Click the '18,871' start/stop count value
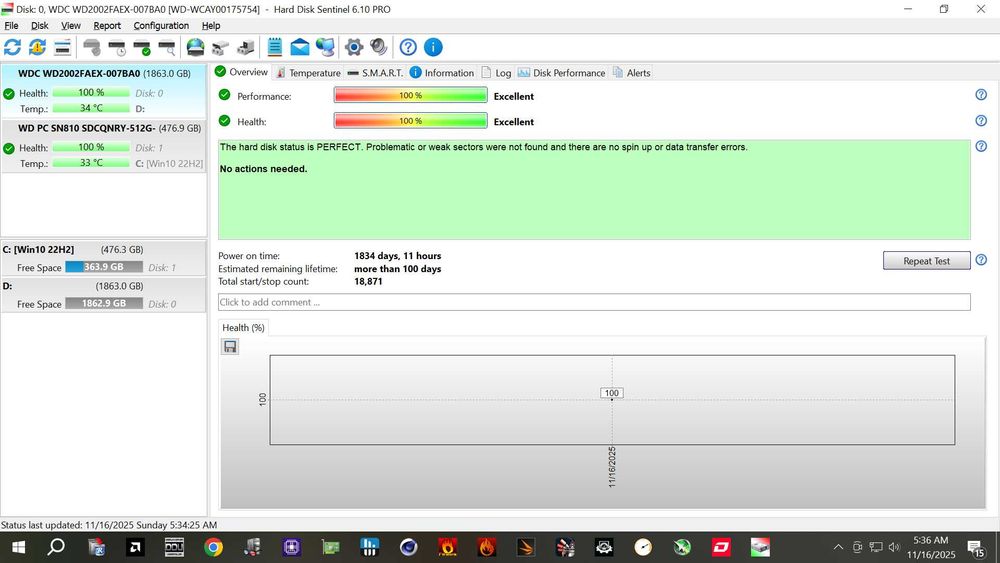Screen dimensions: 1000x563 368,281
